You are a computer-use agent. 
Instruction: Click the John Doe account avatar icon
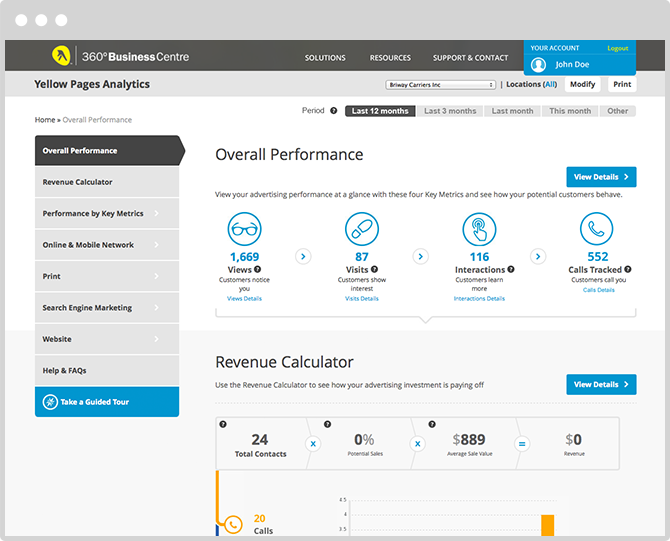(x=538, y=65)
